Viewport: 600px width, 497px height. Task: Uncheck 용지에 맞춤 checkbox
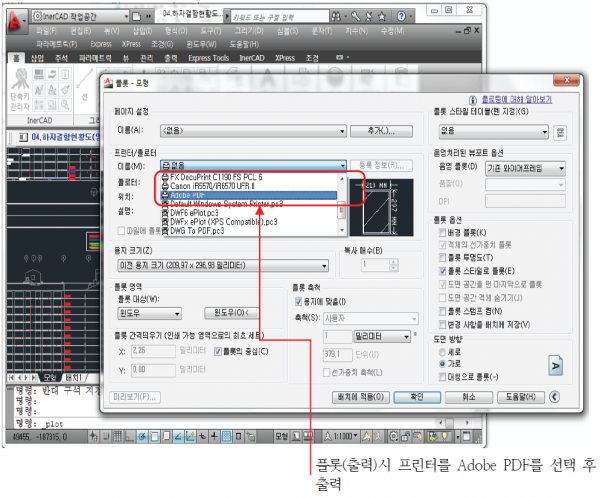(x=298, y=301)
